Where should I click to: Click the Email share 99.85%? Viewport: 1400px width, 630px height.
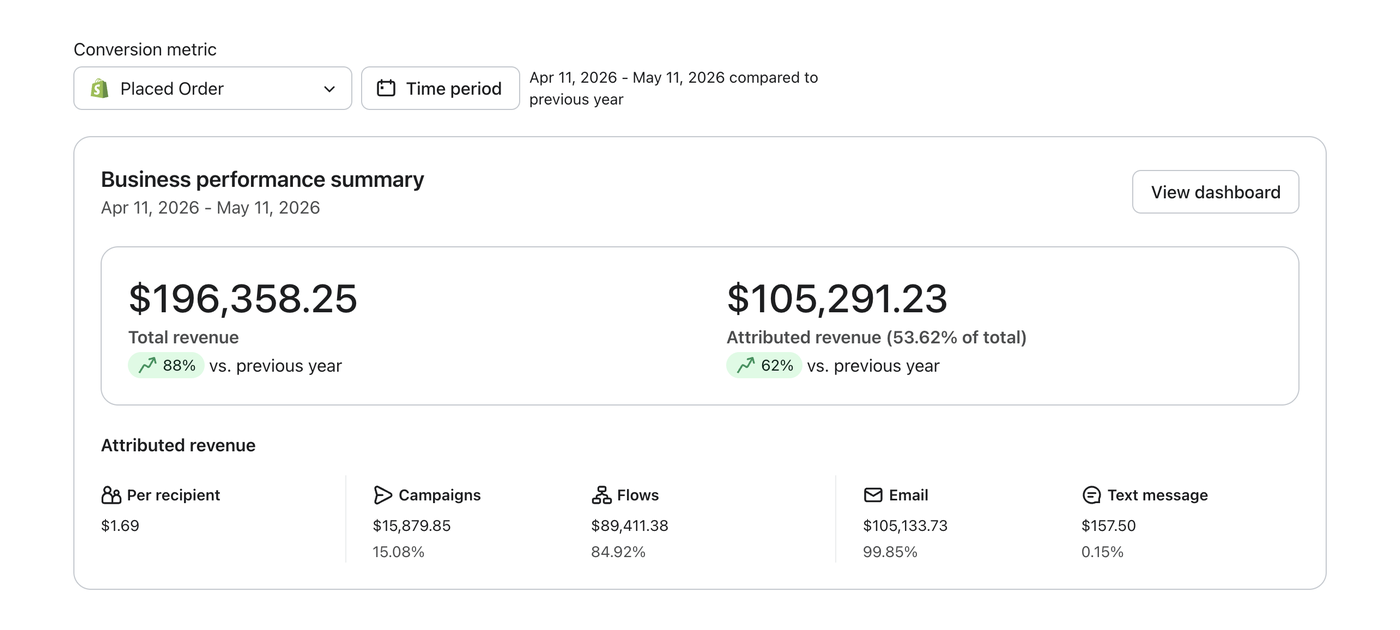tap(890, 552)
